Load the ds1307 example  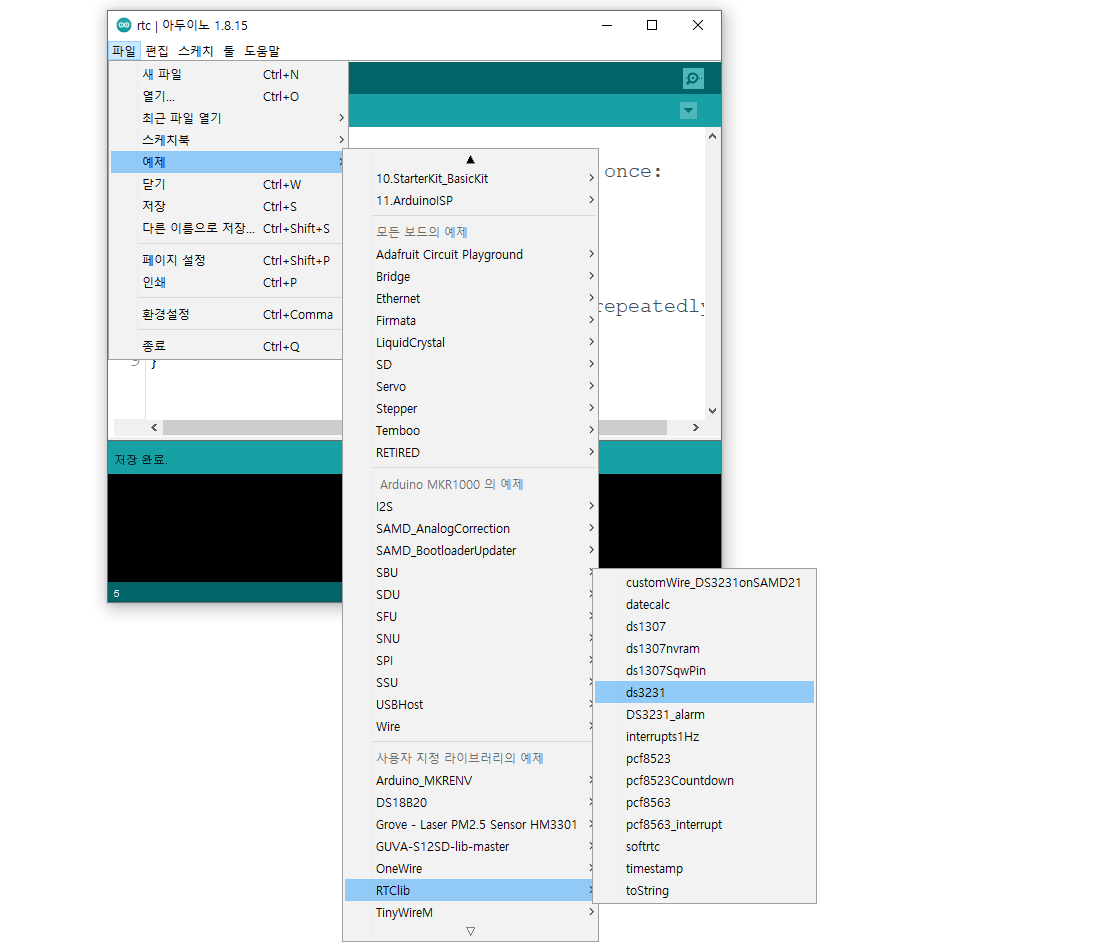click(704, 626)
